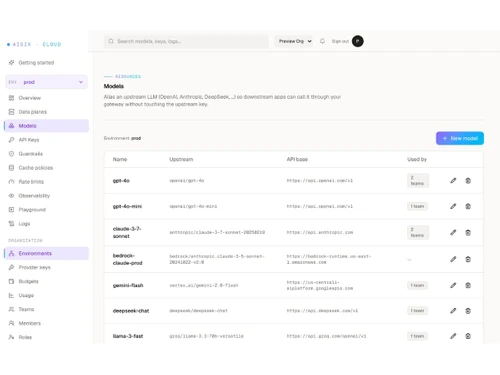Delete the bedrock-claude-prod model
This screenshot has width=500, height=375.
click(x=468, y=259)
